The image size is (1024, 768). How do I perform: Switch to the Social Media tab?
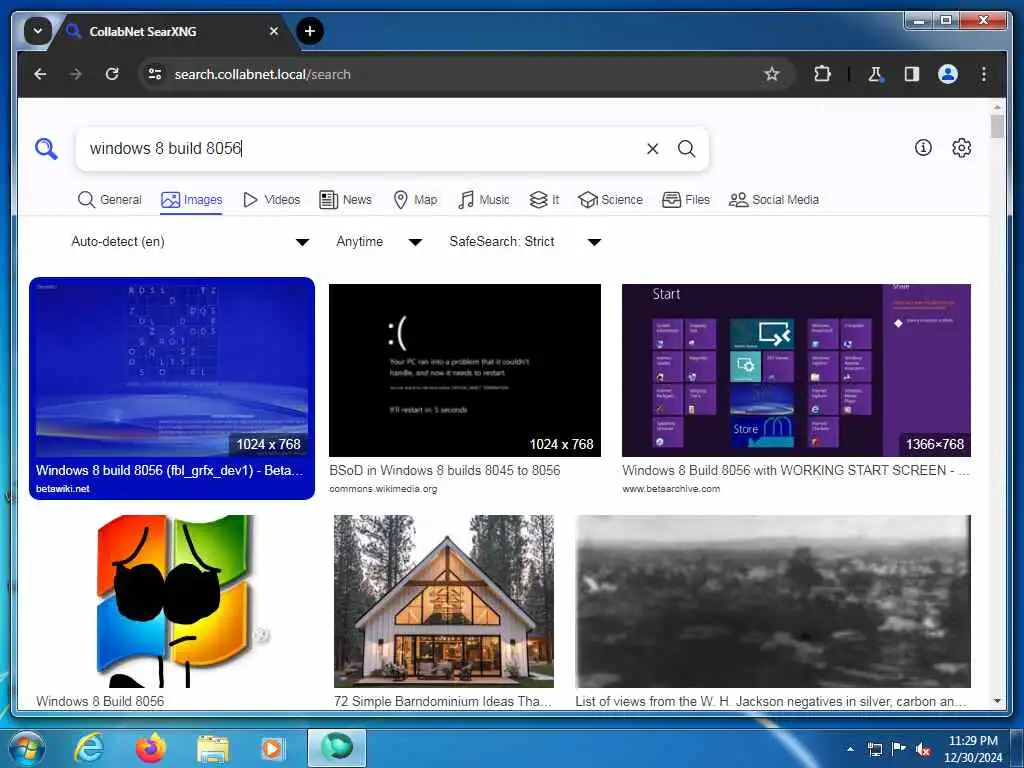pos(774,200)
